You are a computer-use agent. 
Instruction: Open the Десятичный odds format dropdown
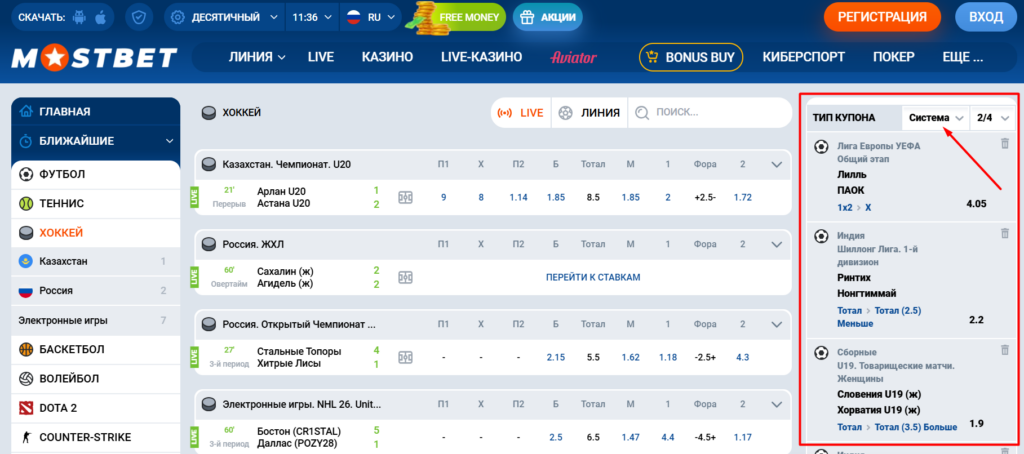pyautogui.click(x=223, y=17)
